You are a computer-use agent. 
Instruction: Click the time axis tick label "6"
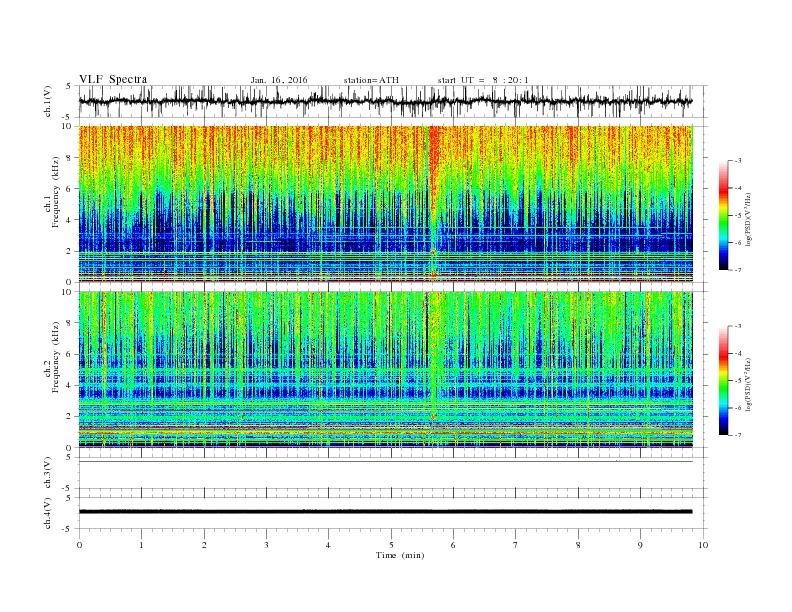tap(453, 545)
